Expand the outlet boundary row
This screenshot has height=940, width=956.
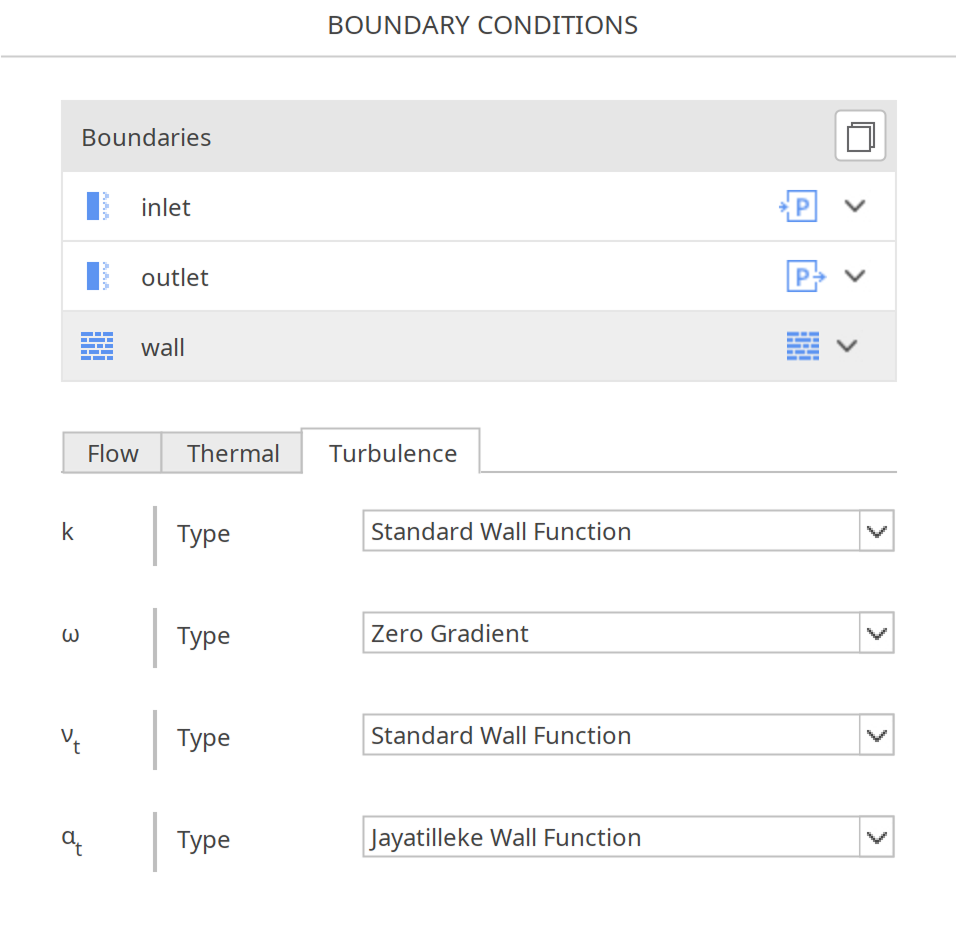pyautogui.click(x=855, y=276)
